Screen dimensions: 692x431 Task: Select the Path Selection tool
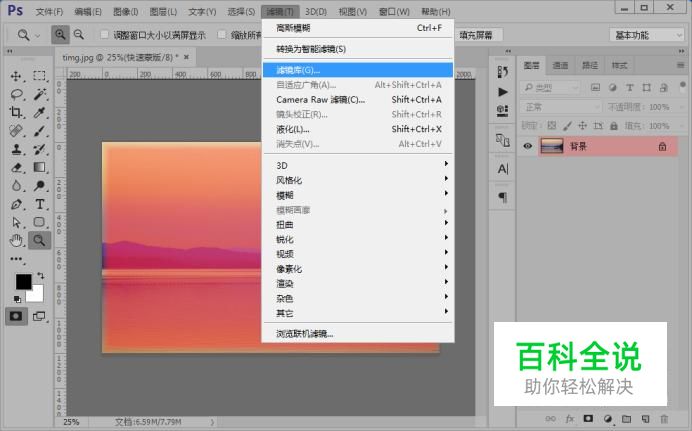(16, 222)
